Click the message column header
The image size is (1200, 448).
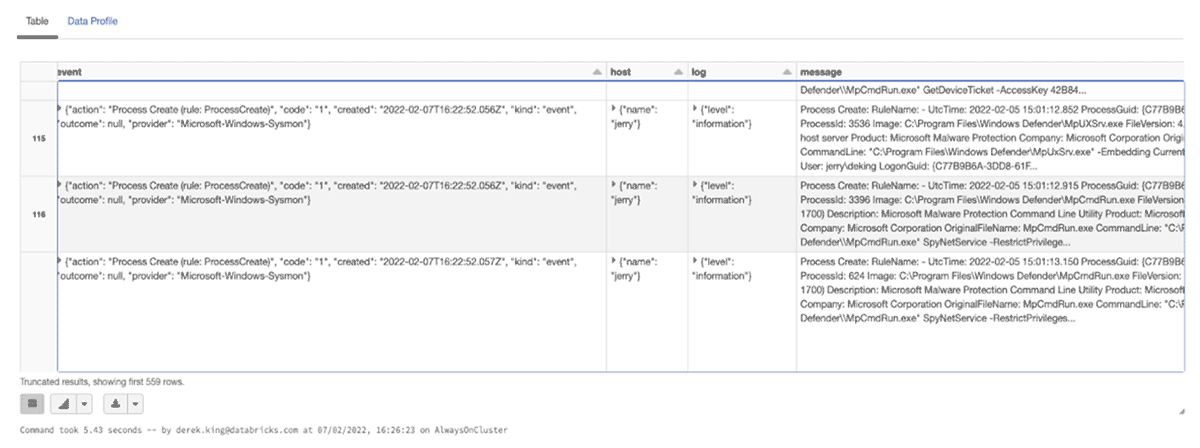tap(822, 72)
